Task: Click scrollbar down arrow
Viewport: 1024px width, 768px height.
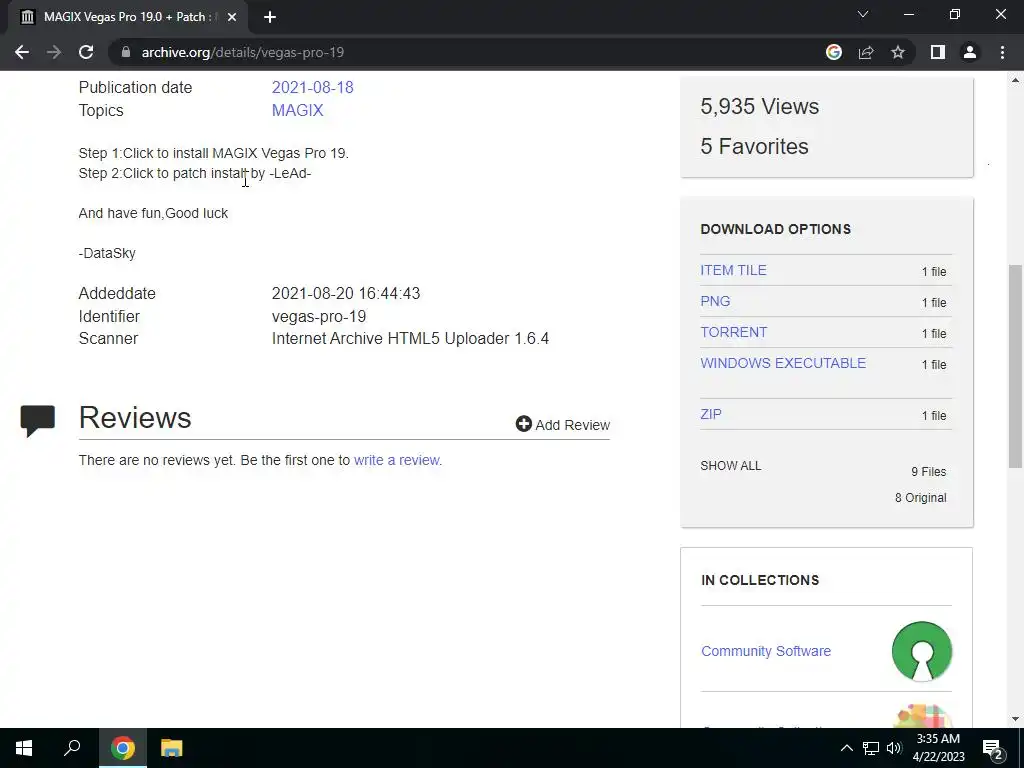Action: coord(1015,719)
